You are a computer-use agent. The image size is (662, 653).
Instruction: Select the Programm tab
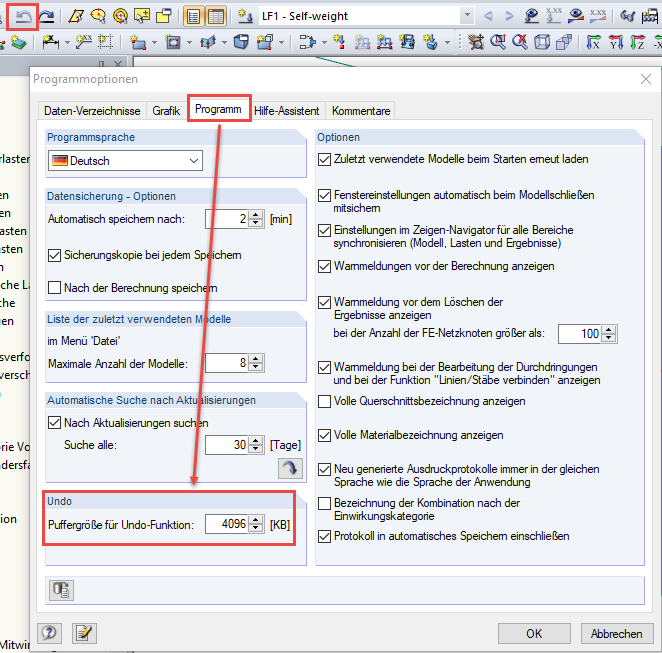point(218,109)
